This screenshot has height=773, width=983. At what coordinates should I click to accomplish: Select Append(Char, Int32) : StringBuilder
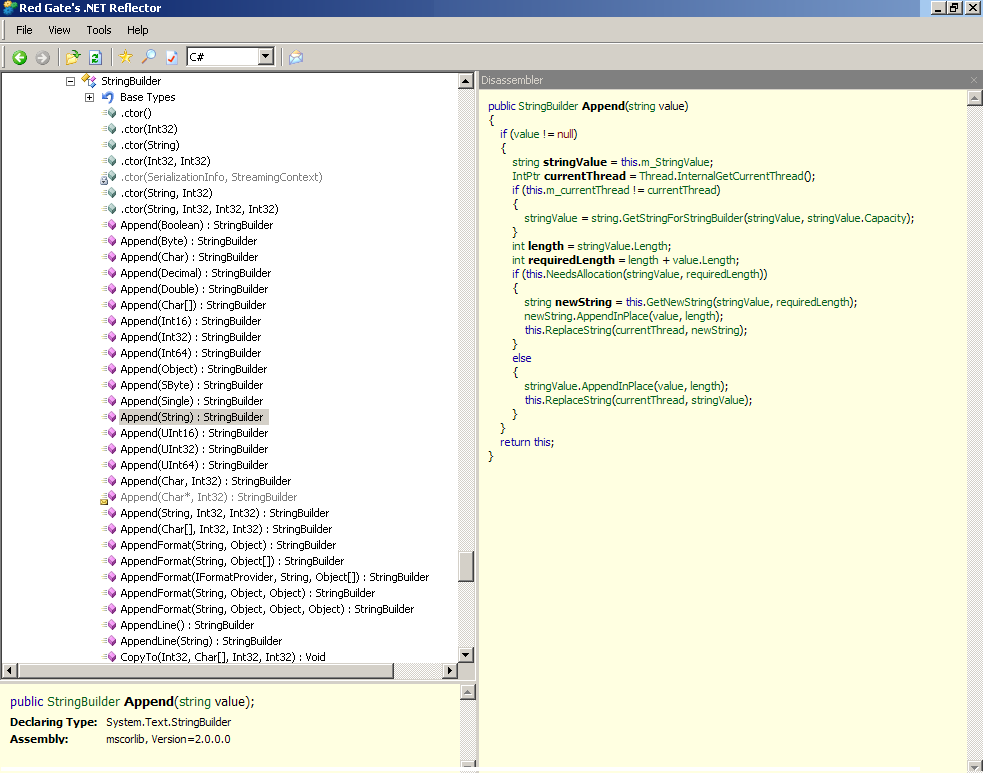tap(206, 481)
